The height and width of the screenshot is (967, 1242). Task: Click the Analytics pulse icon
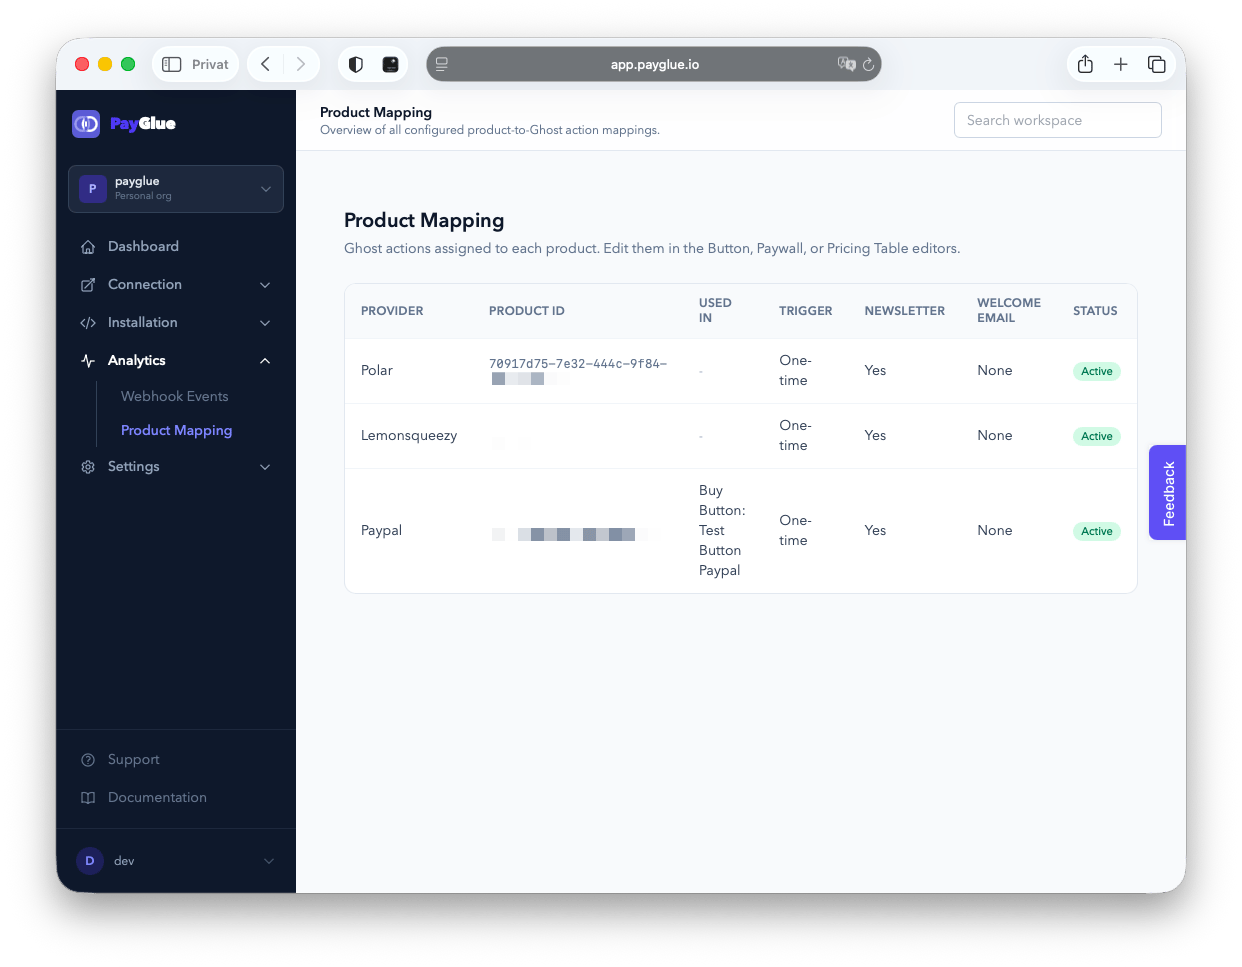[88, 361]
